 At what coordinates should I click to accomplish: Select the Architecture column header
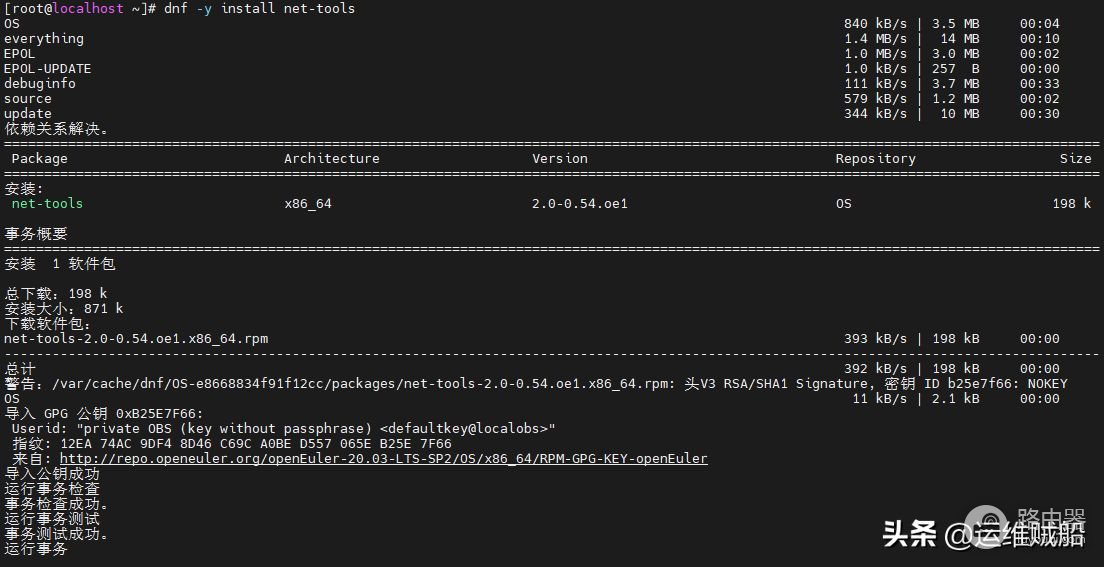pos(331,159)
